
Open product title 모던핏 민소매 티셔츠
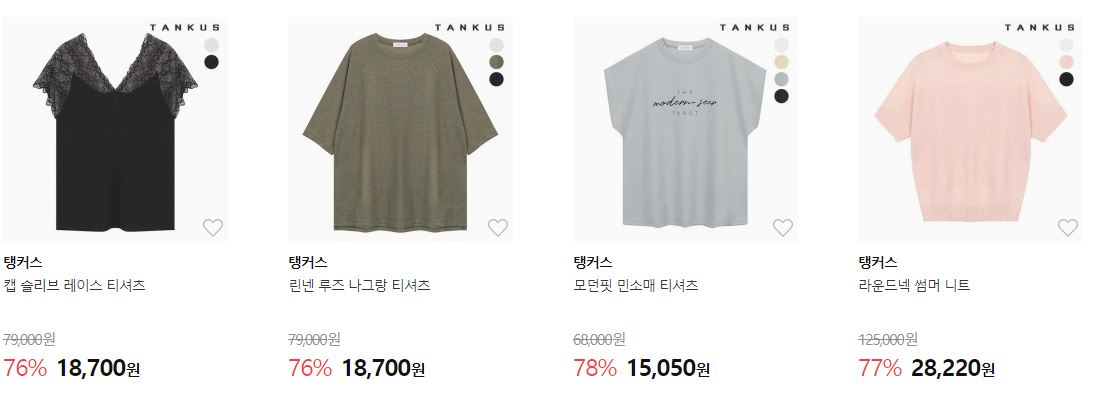[636, 286]
